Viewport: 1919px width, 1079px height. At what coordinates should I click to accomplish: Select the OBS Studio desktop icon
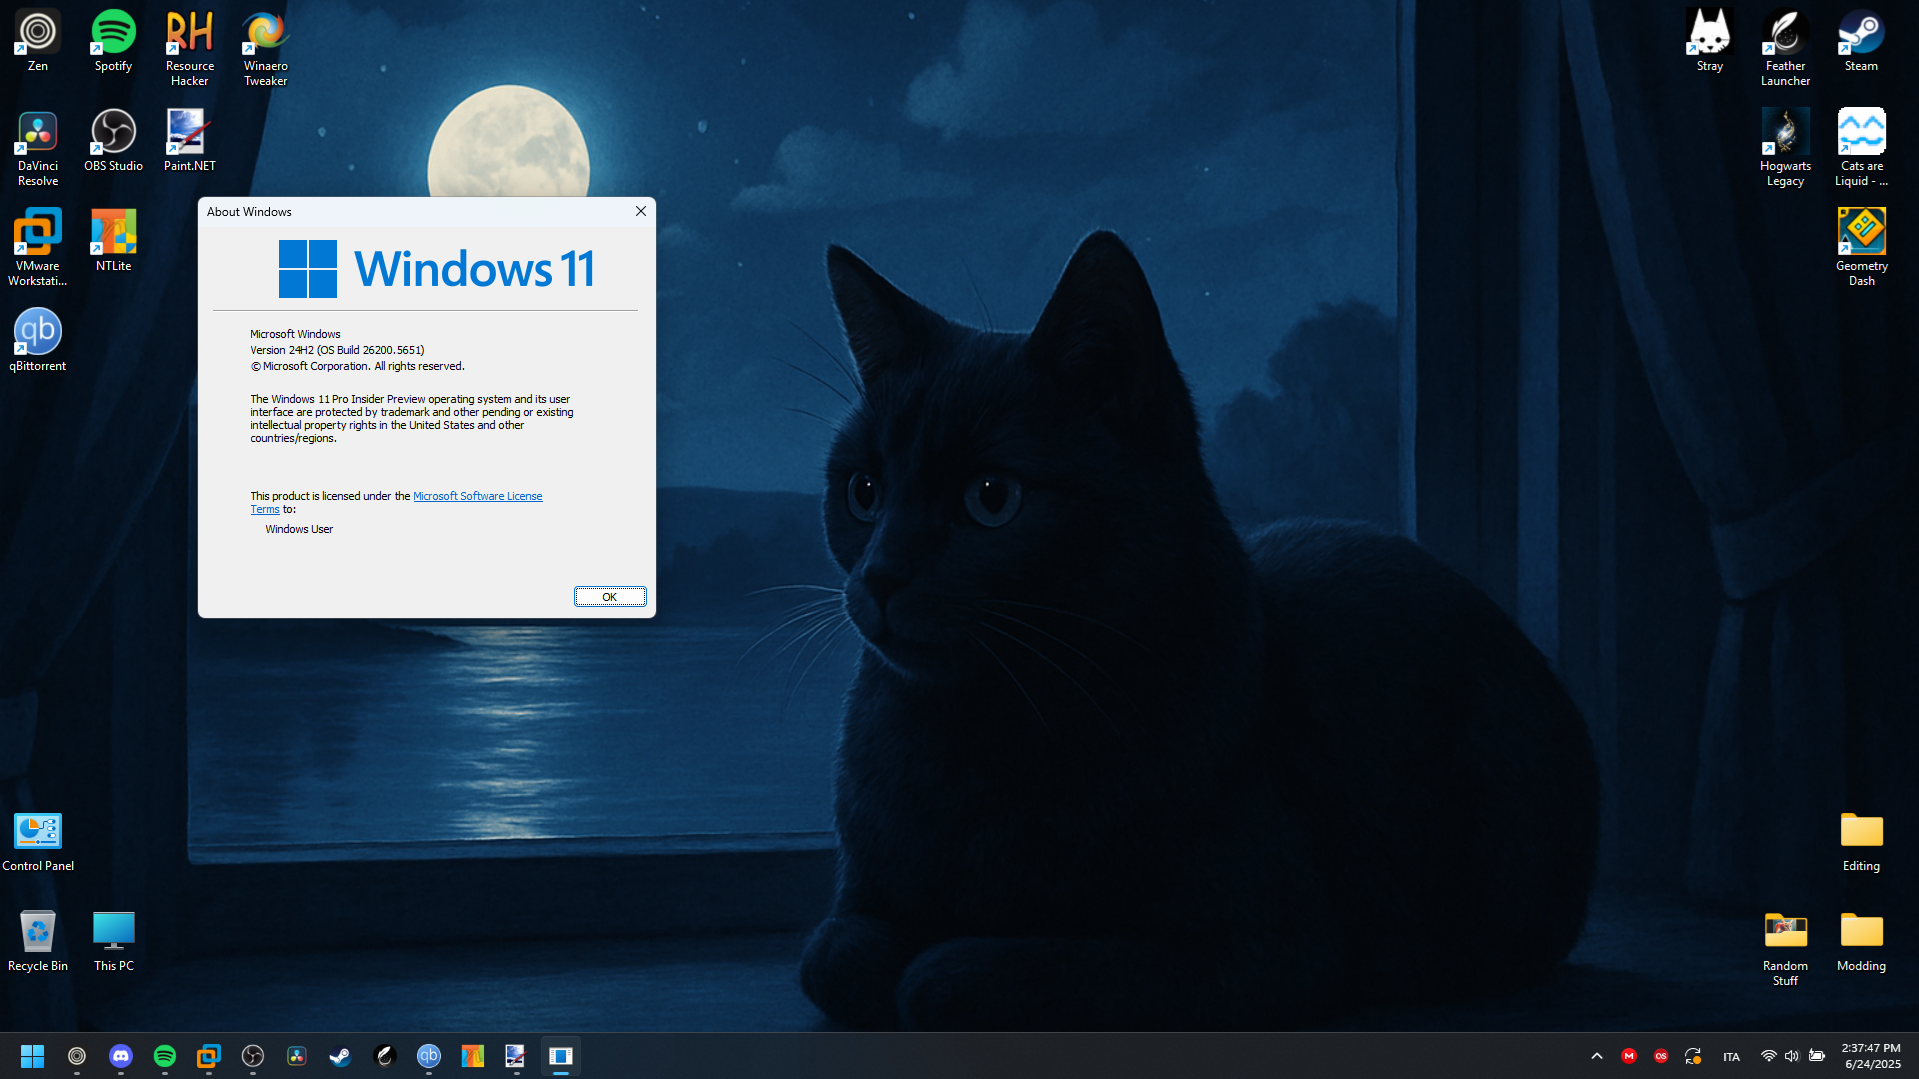coord(113,140)
